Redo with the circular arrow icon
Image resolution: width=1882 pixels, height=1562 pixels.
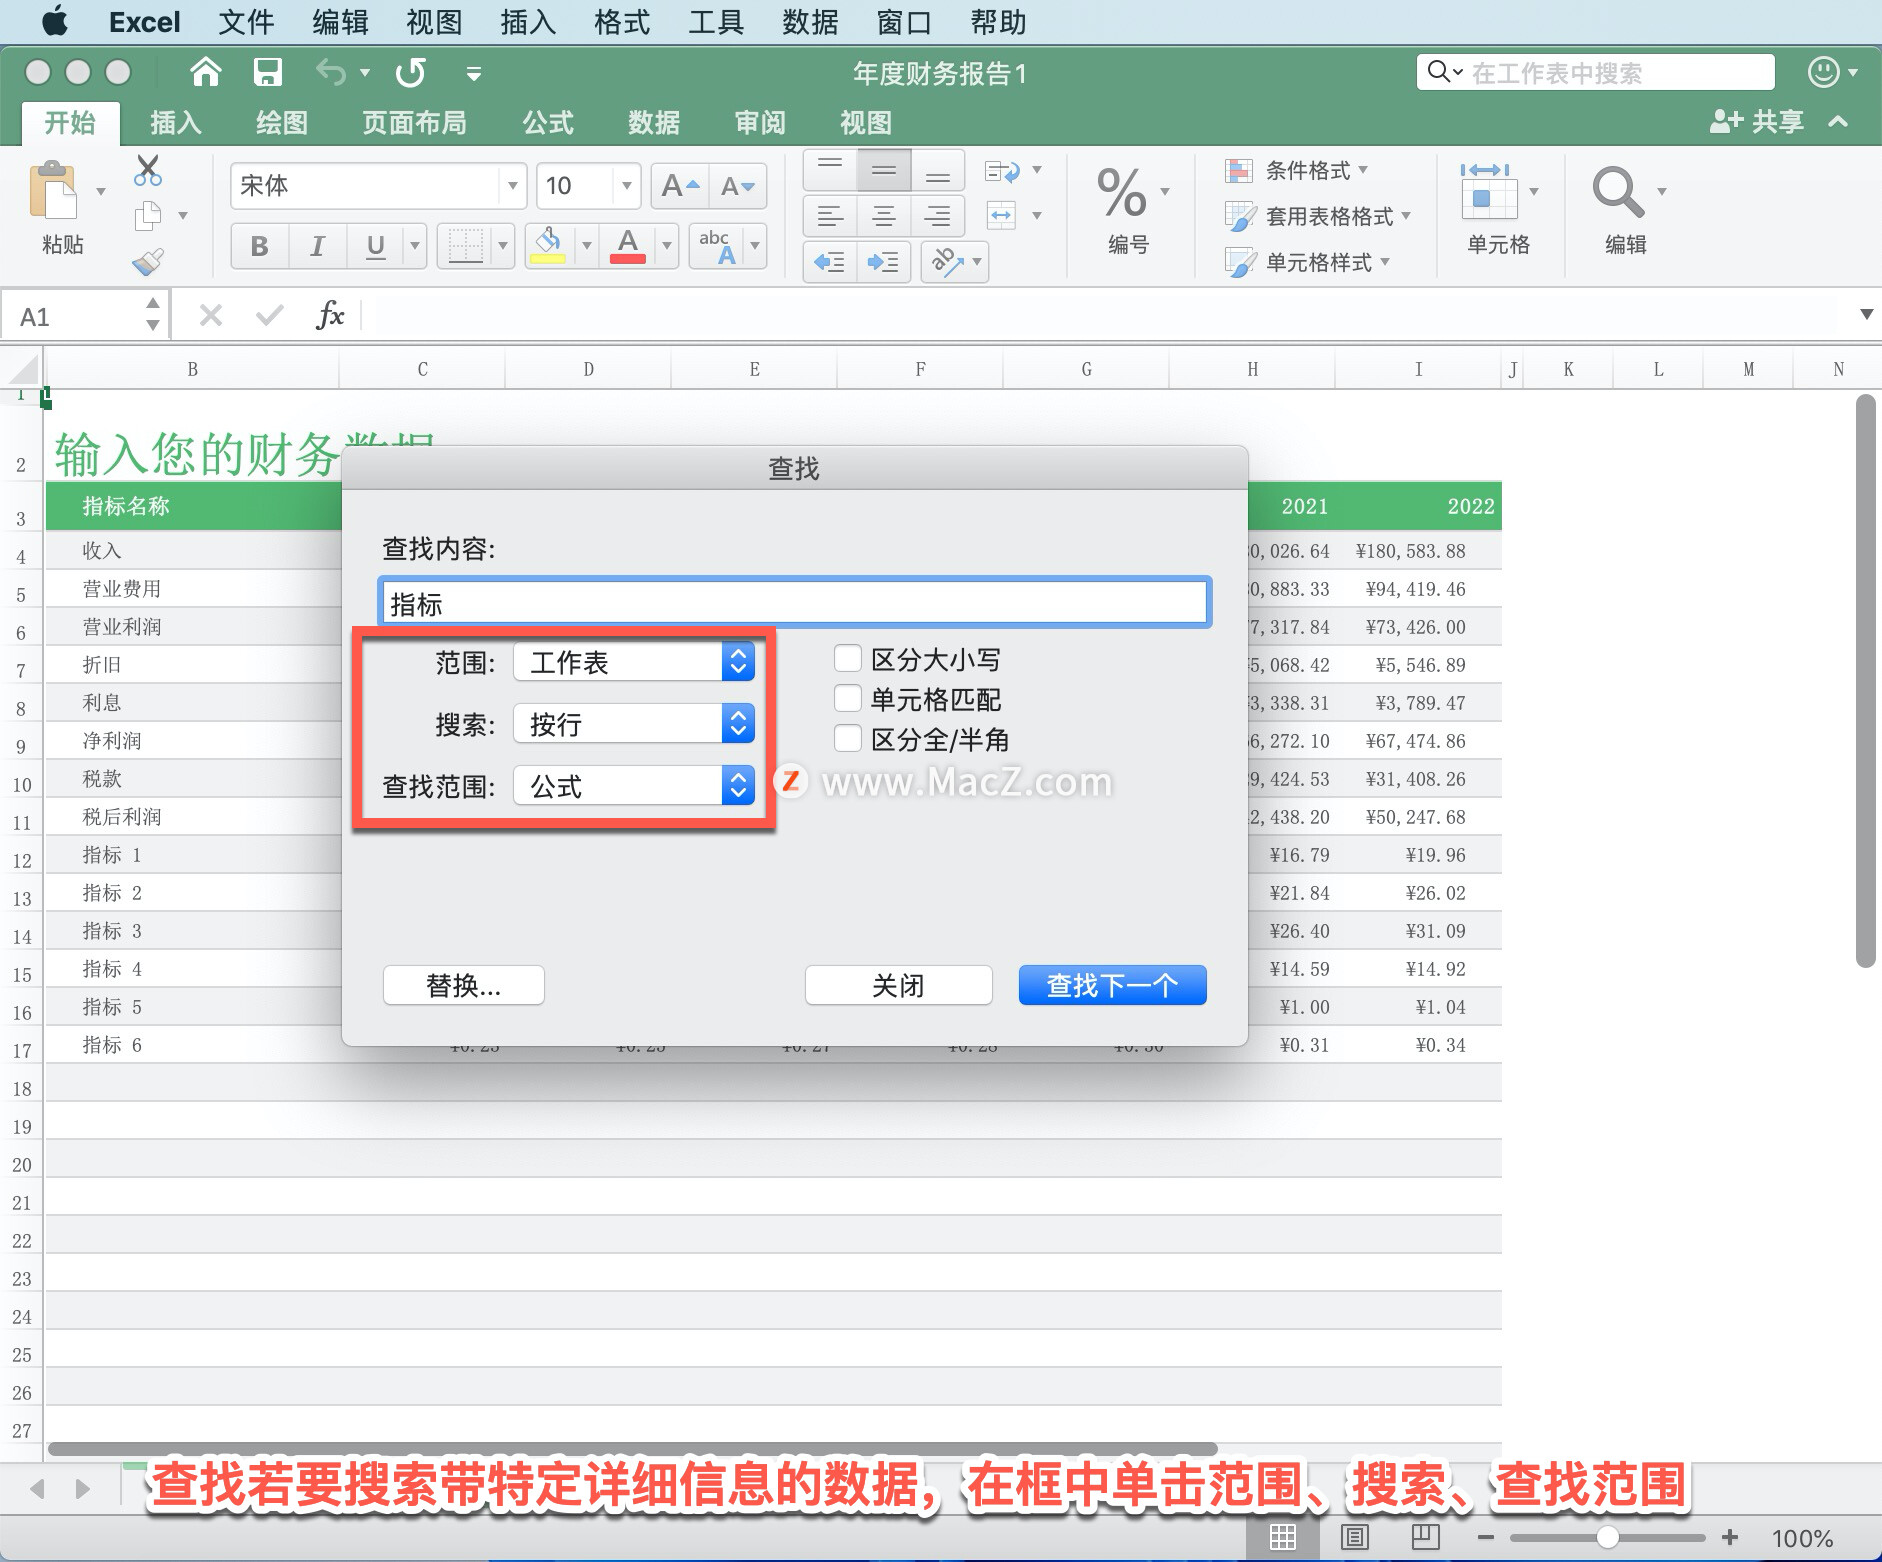pyautogui.click(x=411, y=72)
